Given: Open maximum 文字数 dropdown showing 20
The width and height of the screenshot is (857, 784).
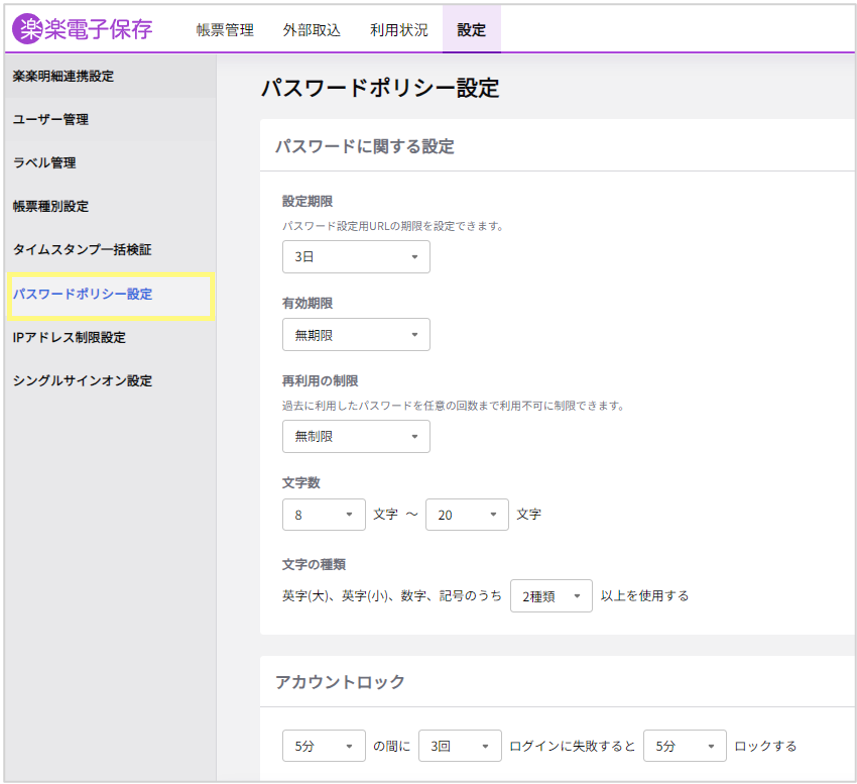Looking at the screenshot, I should (x=467, y=514).
